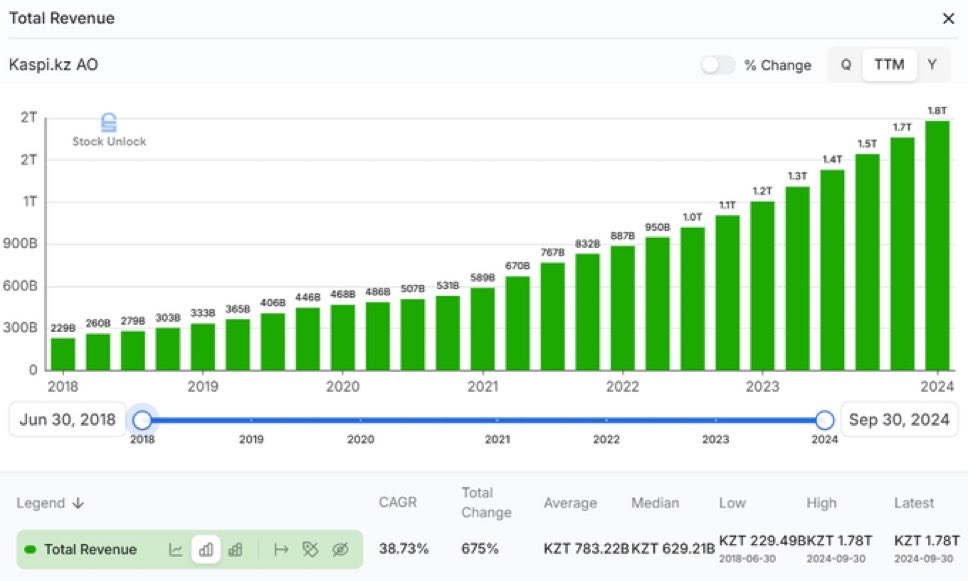The width and height of the screenshot is (968, 581).
Task: Select bar chart type for Total Revenue
Action: (206, 550)
